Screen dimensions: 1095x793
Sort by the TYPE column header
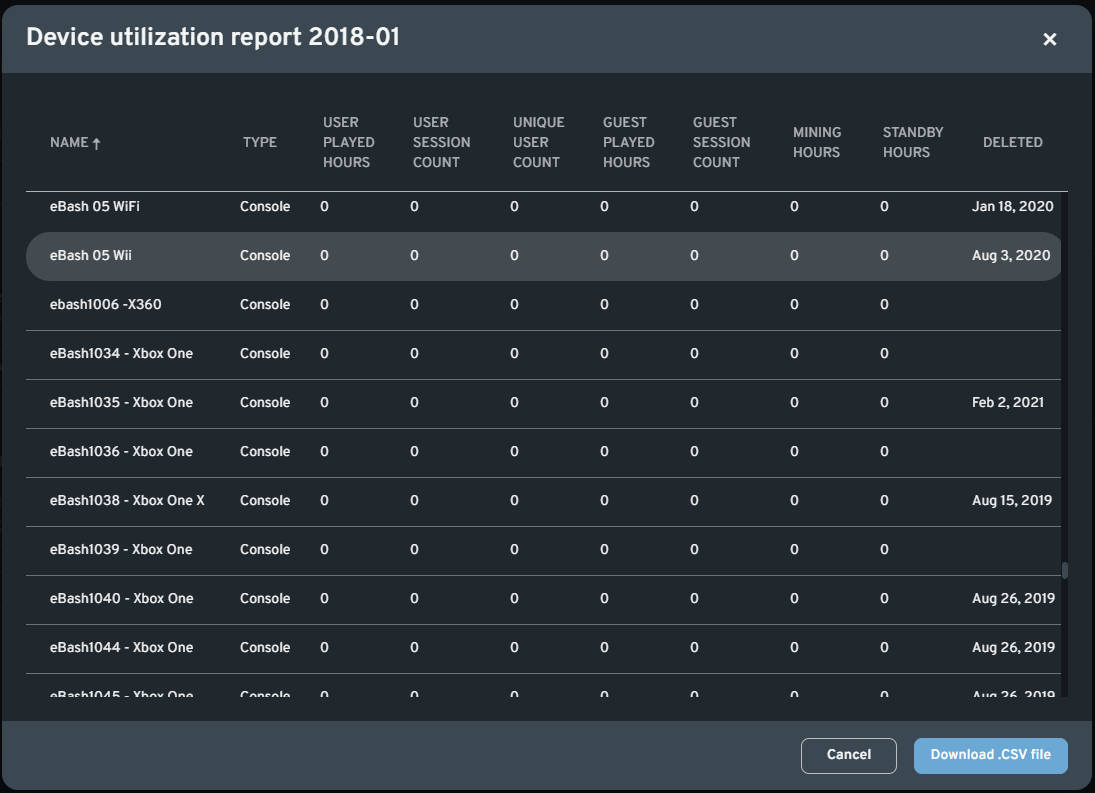260,142
